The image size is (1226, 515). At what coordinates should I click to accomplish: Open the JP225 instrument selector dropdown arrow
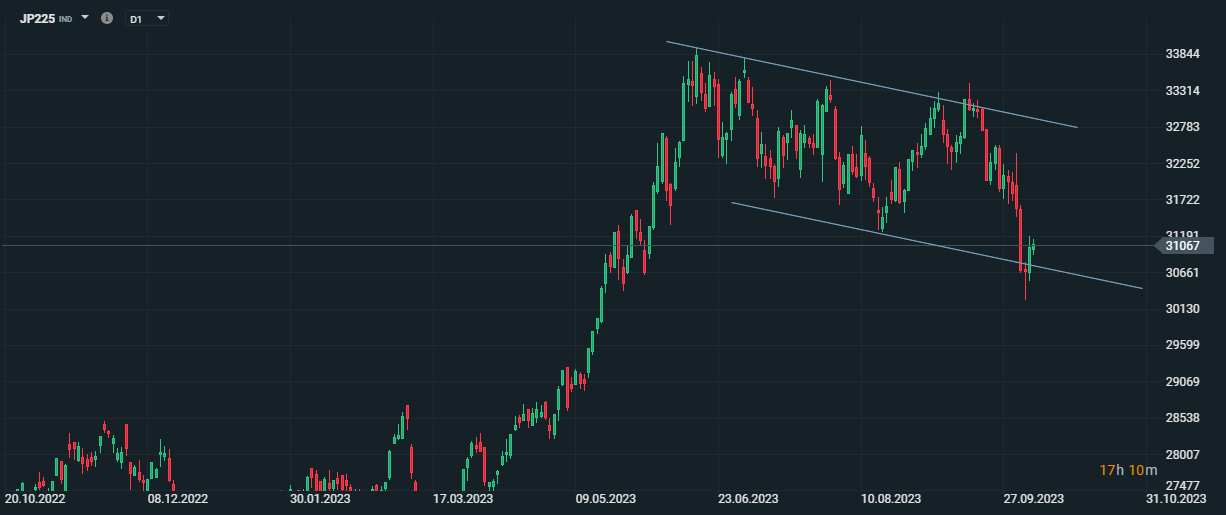point(85,18)
